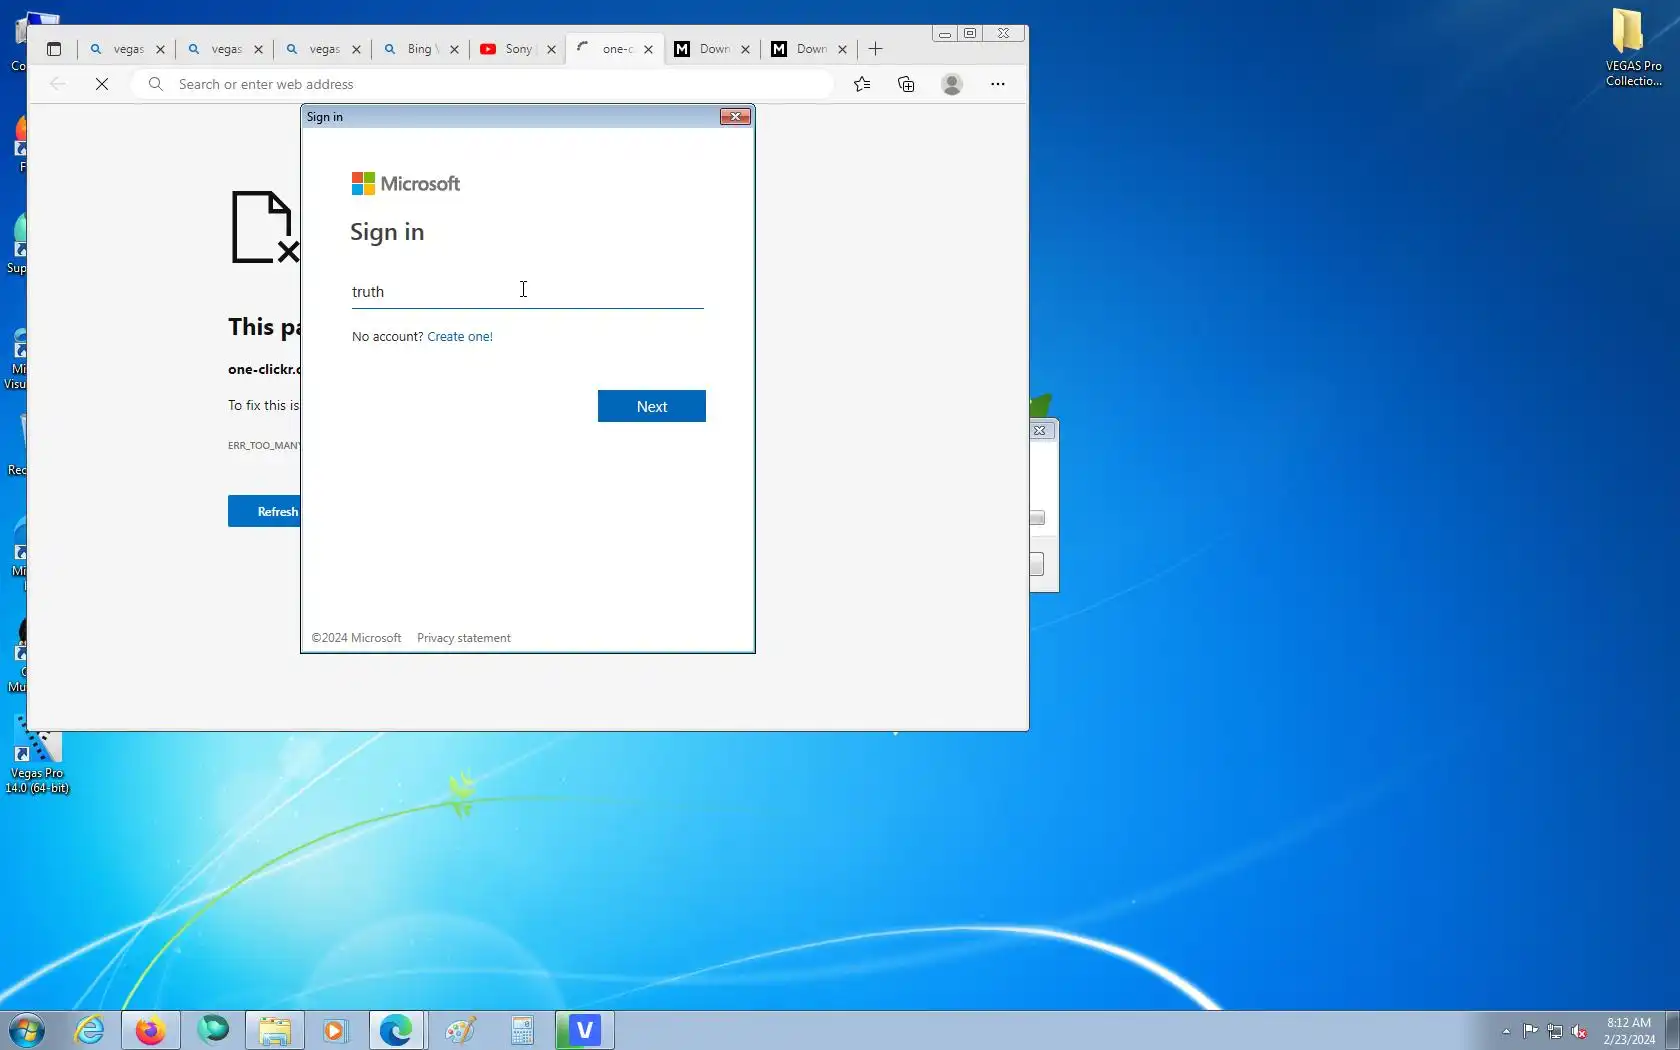
Task: Click the Show desktop strip
Action: pyautogui.click(x=1673, y=1031)
